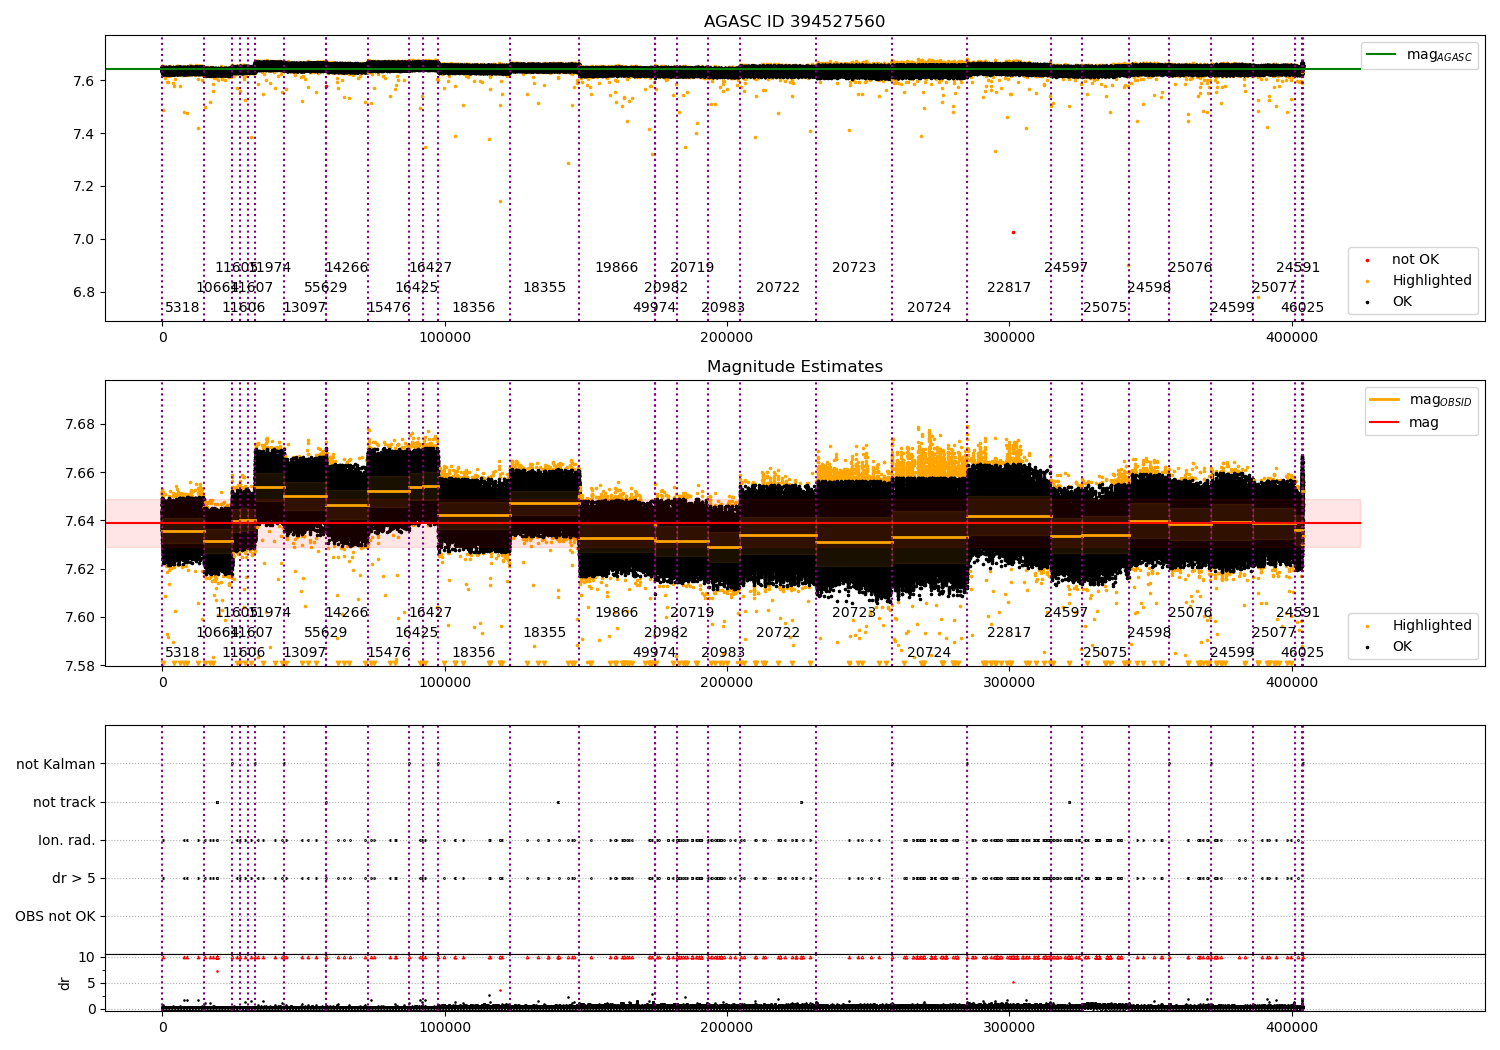This screenshot has width=1500, height=1050.
Task: Click OBSID label 16427 in the middle plot
Action: click(430, 613)
